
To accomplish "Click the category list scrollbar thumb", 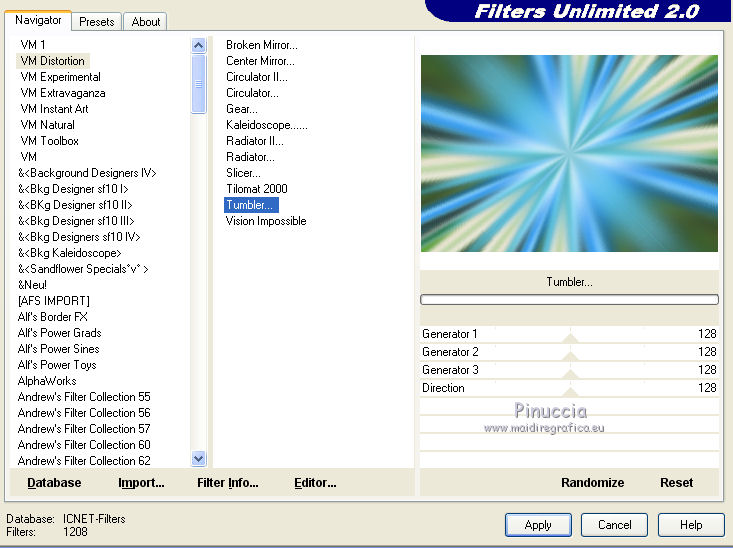I will [198, 84].
